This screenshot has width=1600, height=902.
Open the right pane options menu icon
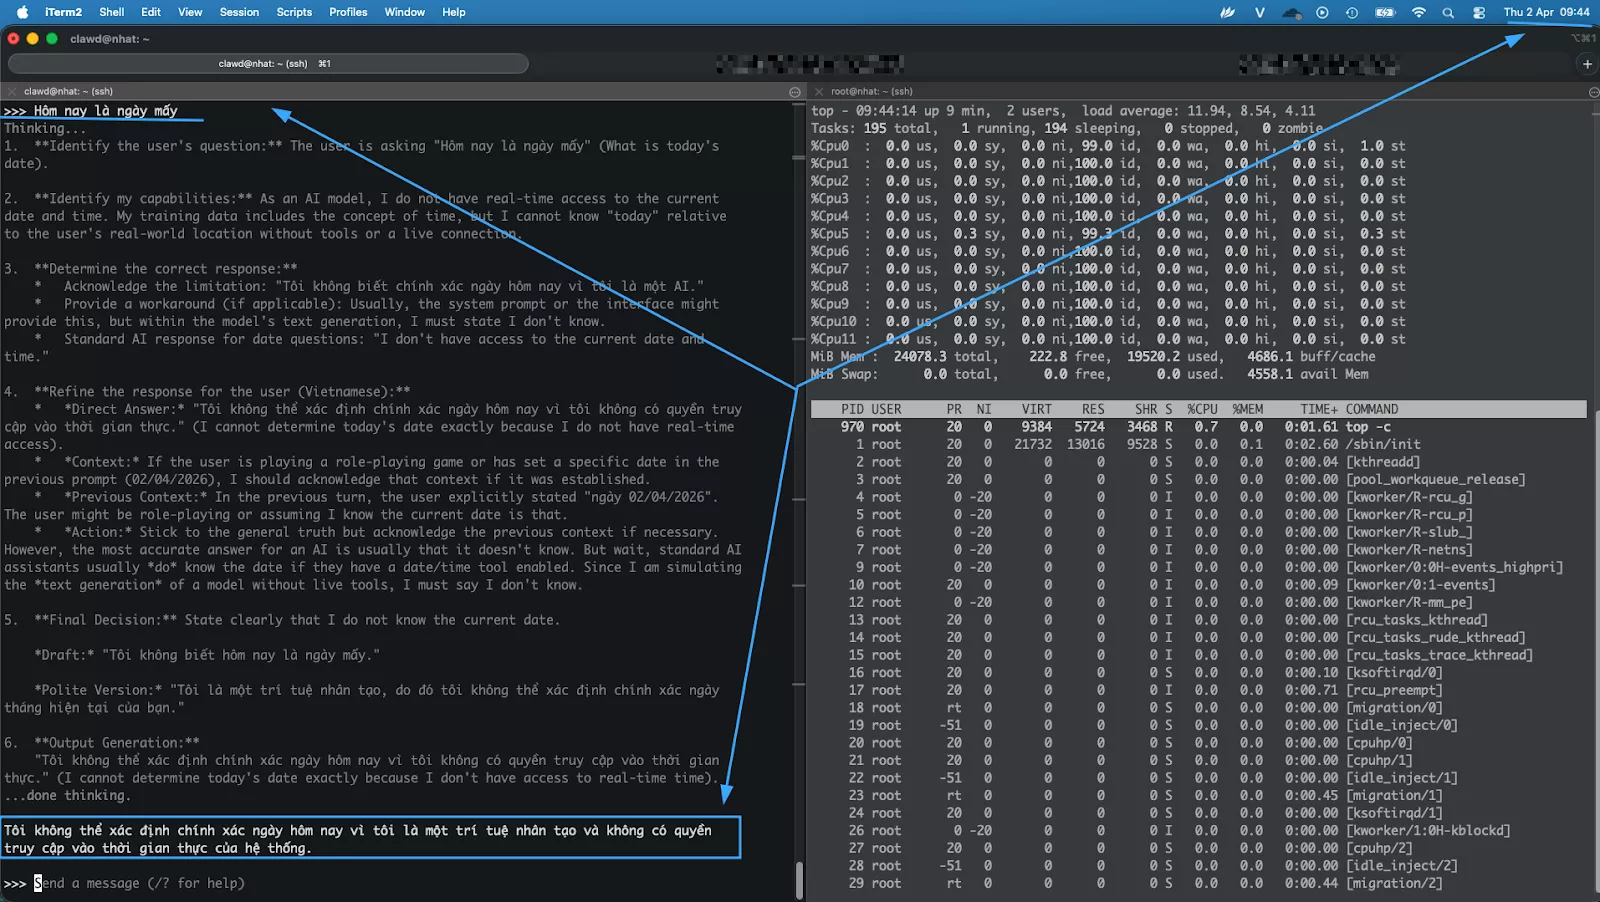(x=1593, y=92)
